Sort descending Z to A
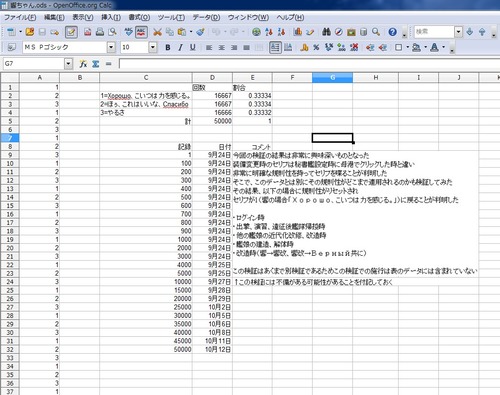 point(281,32)
